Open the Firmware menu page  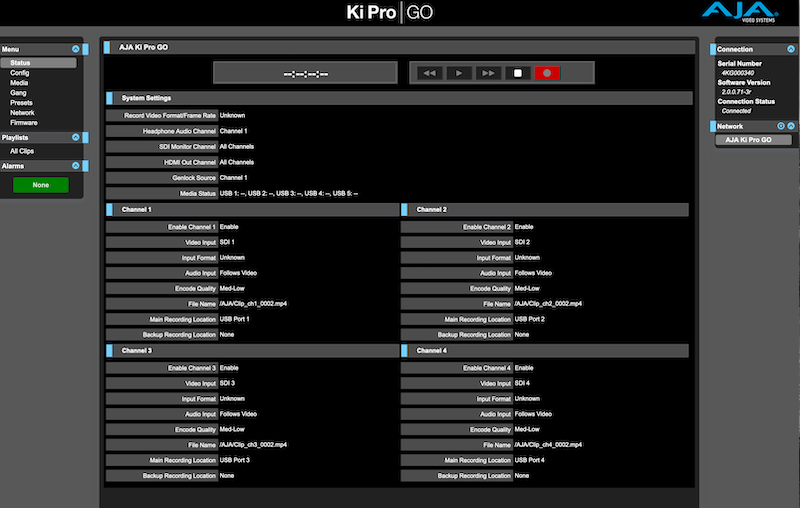click(23, 122)
